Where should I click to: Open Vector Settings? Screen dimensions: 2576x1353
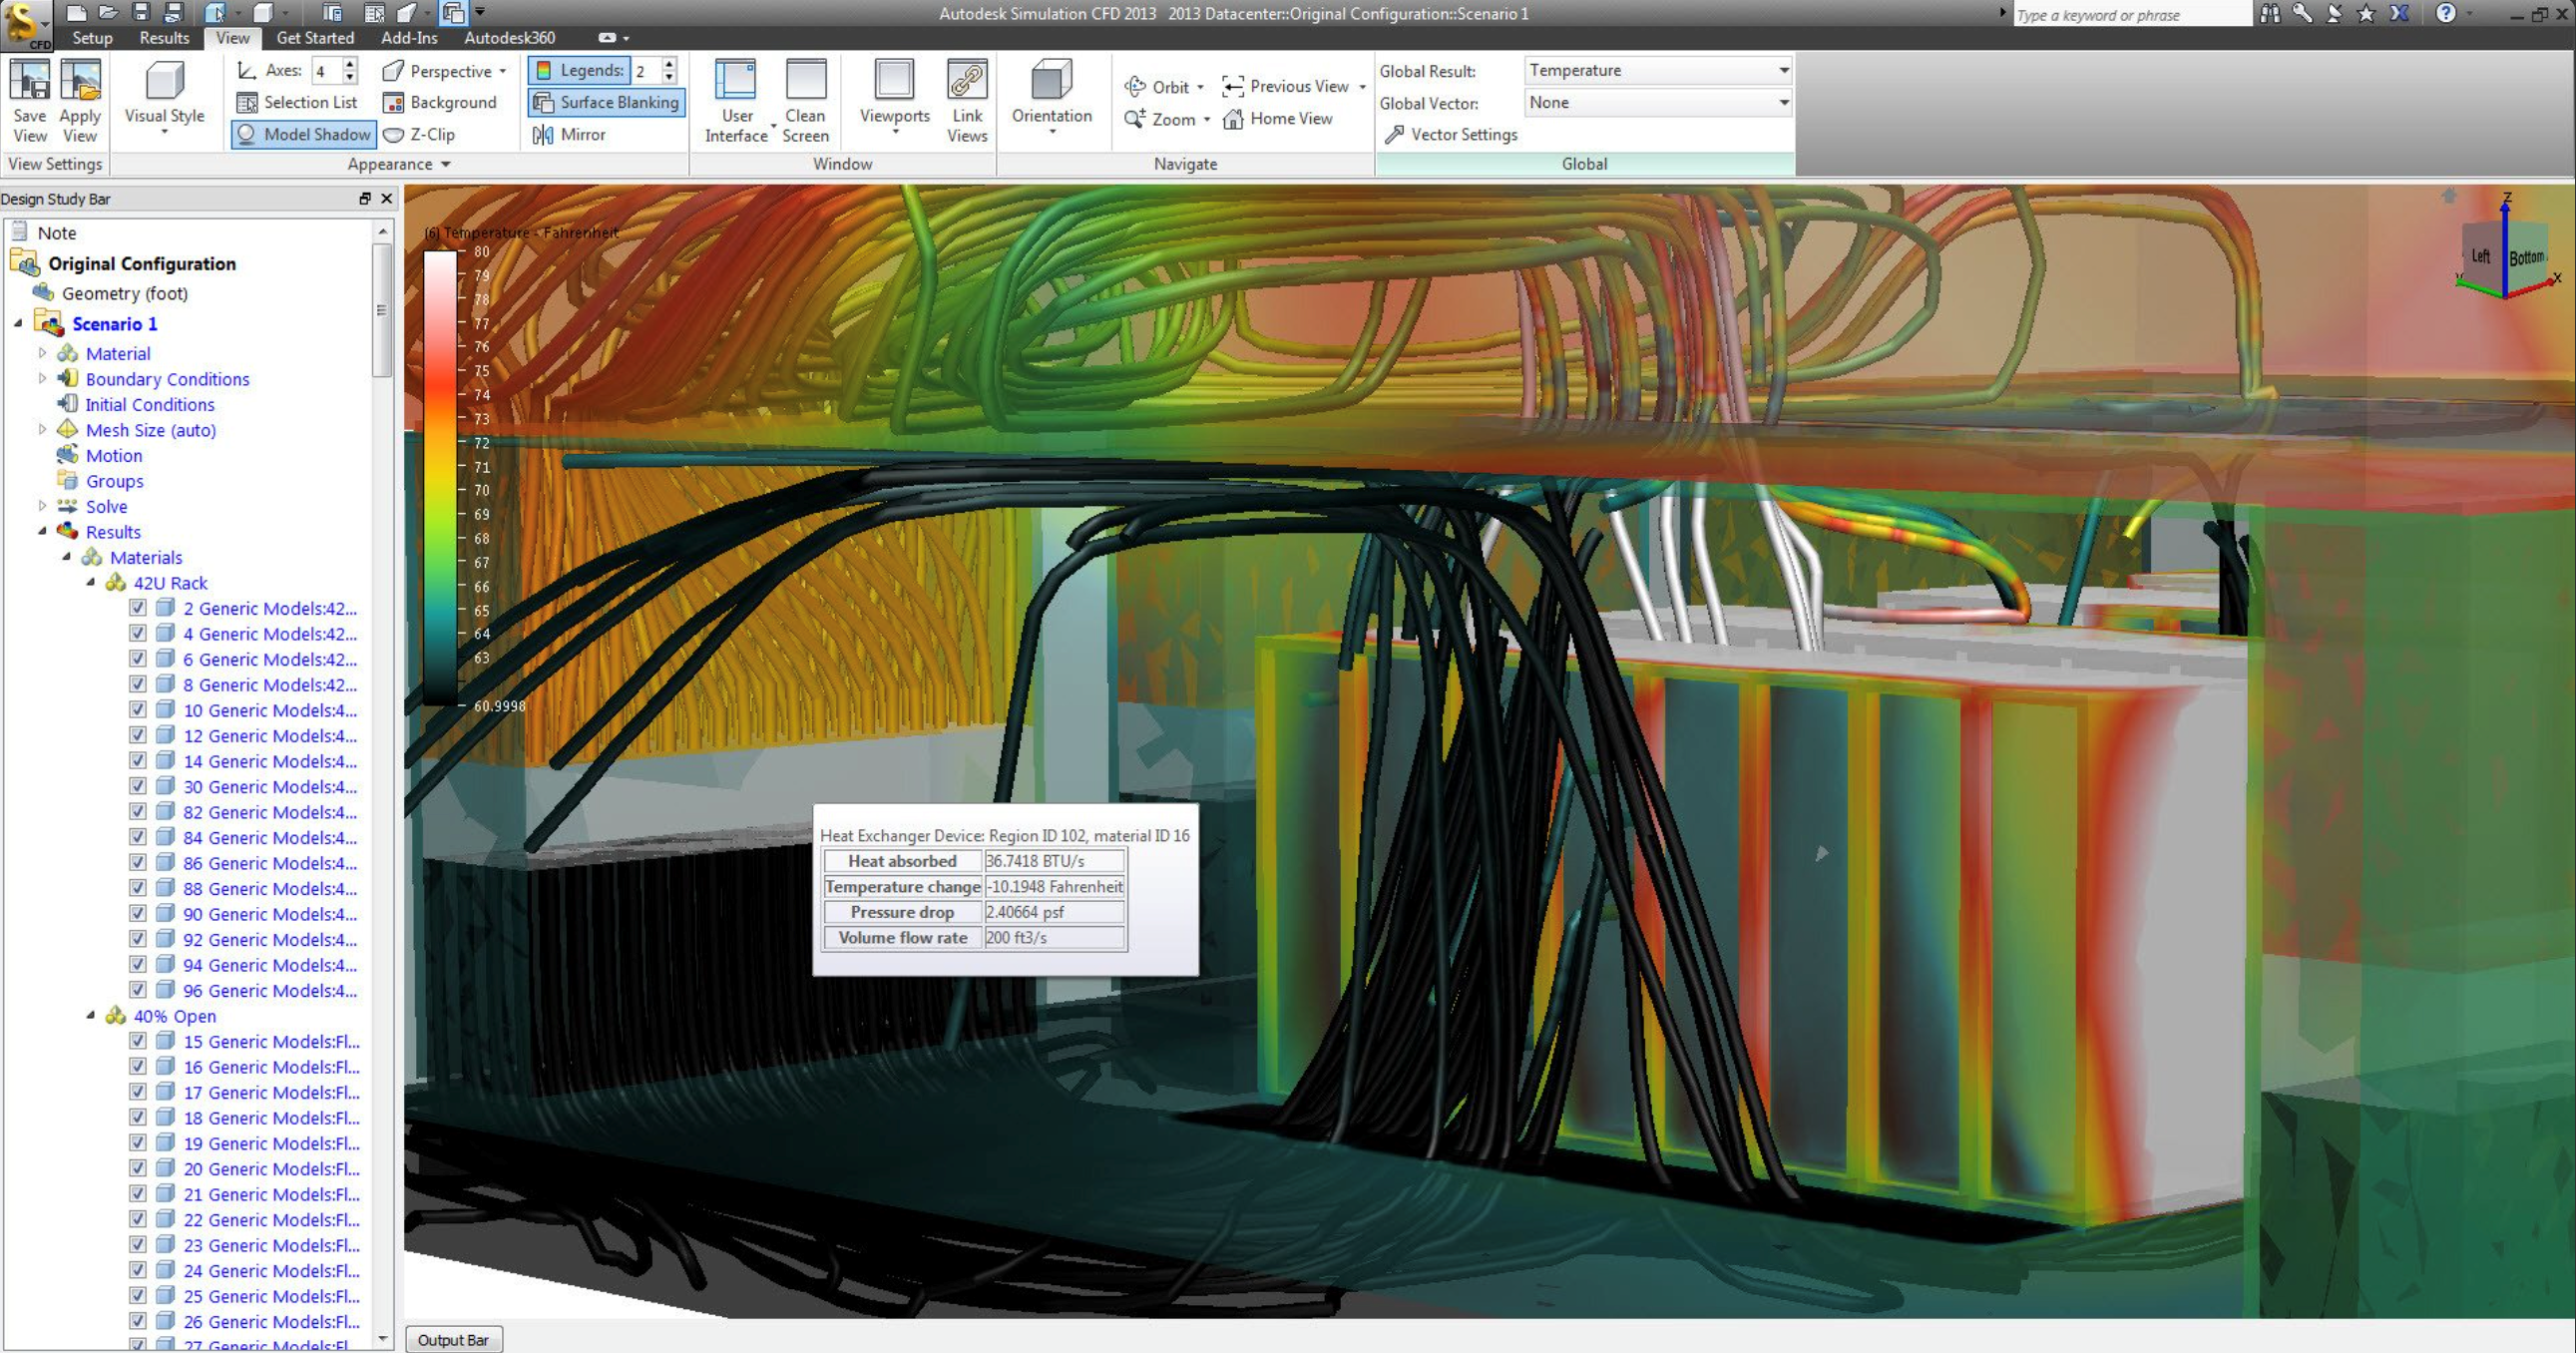coord(1451,134)
